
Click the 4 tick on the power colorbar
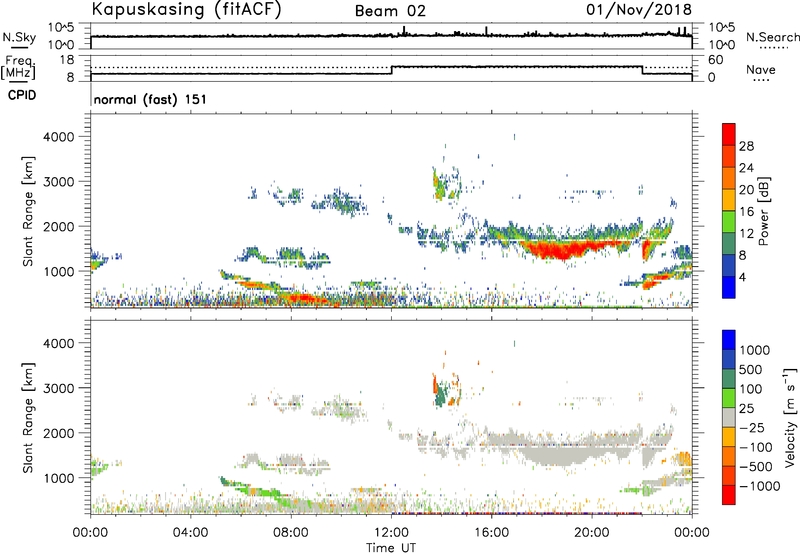click(x=742, y=277)
